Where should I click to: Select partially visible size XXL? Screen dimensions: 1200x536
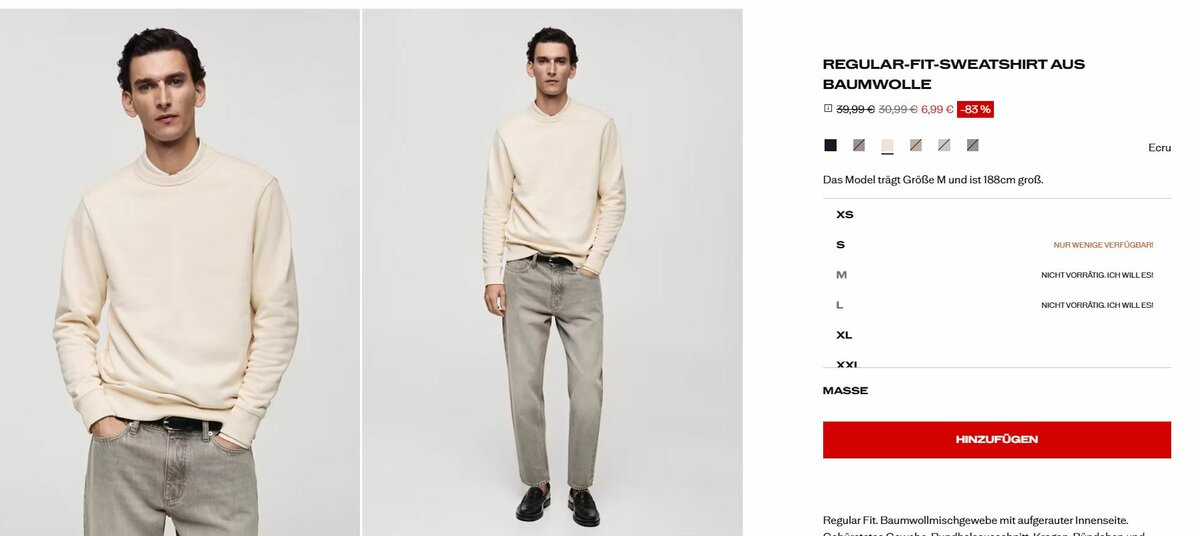click(x=997, y=361)
